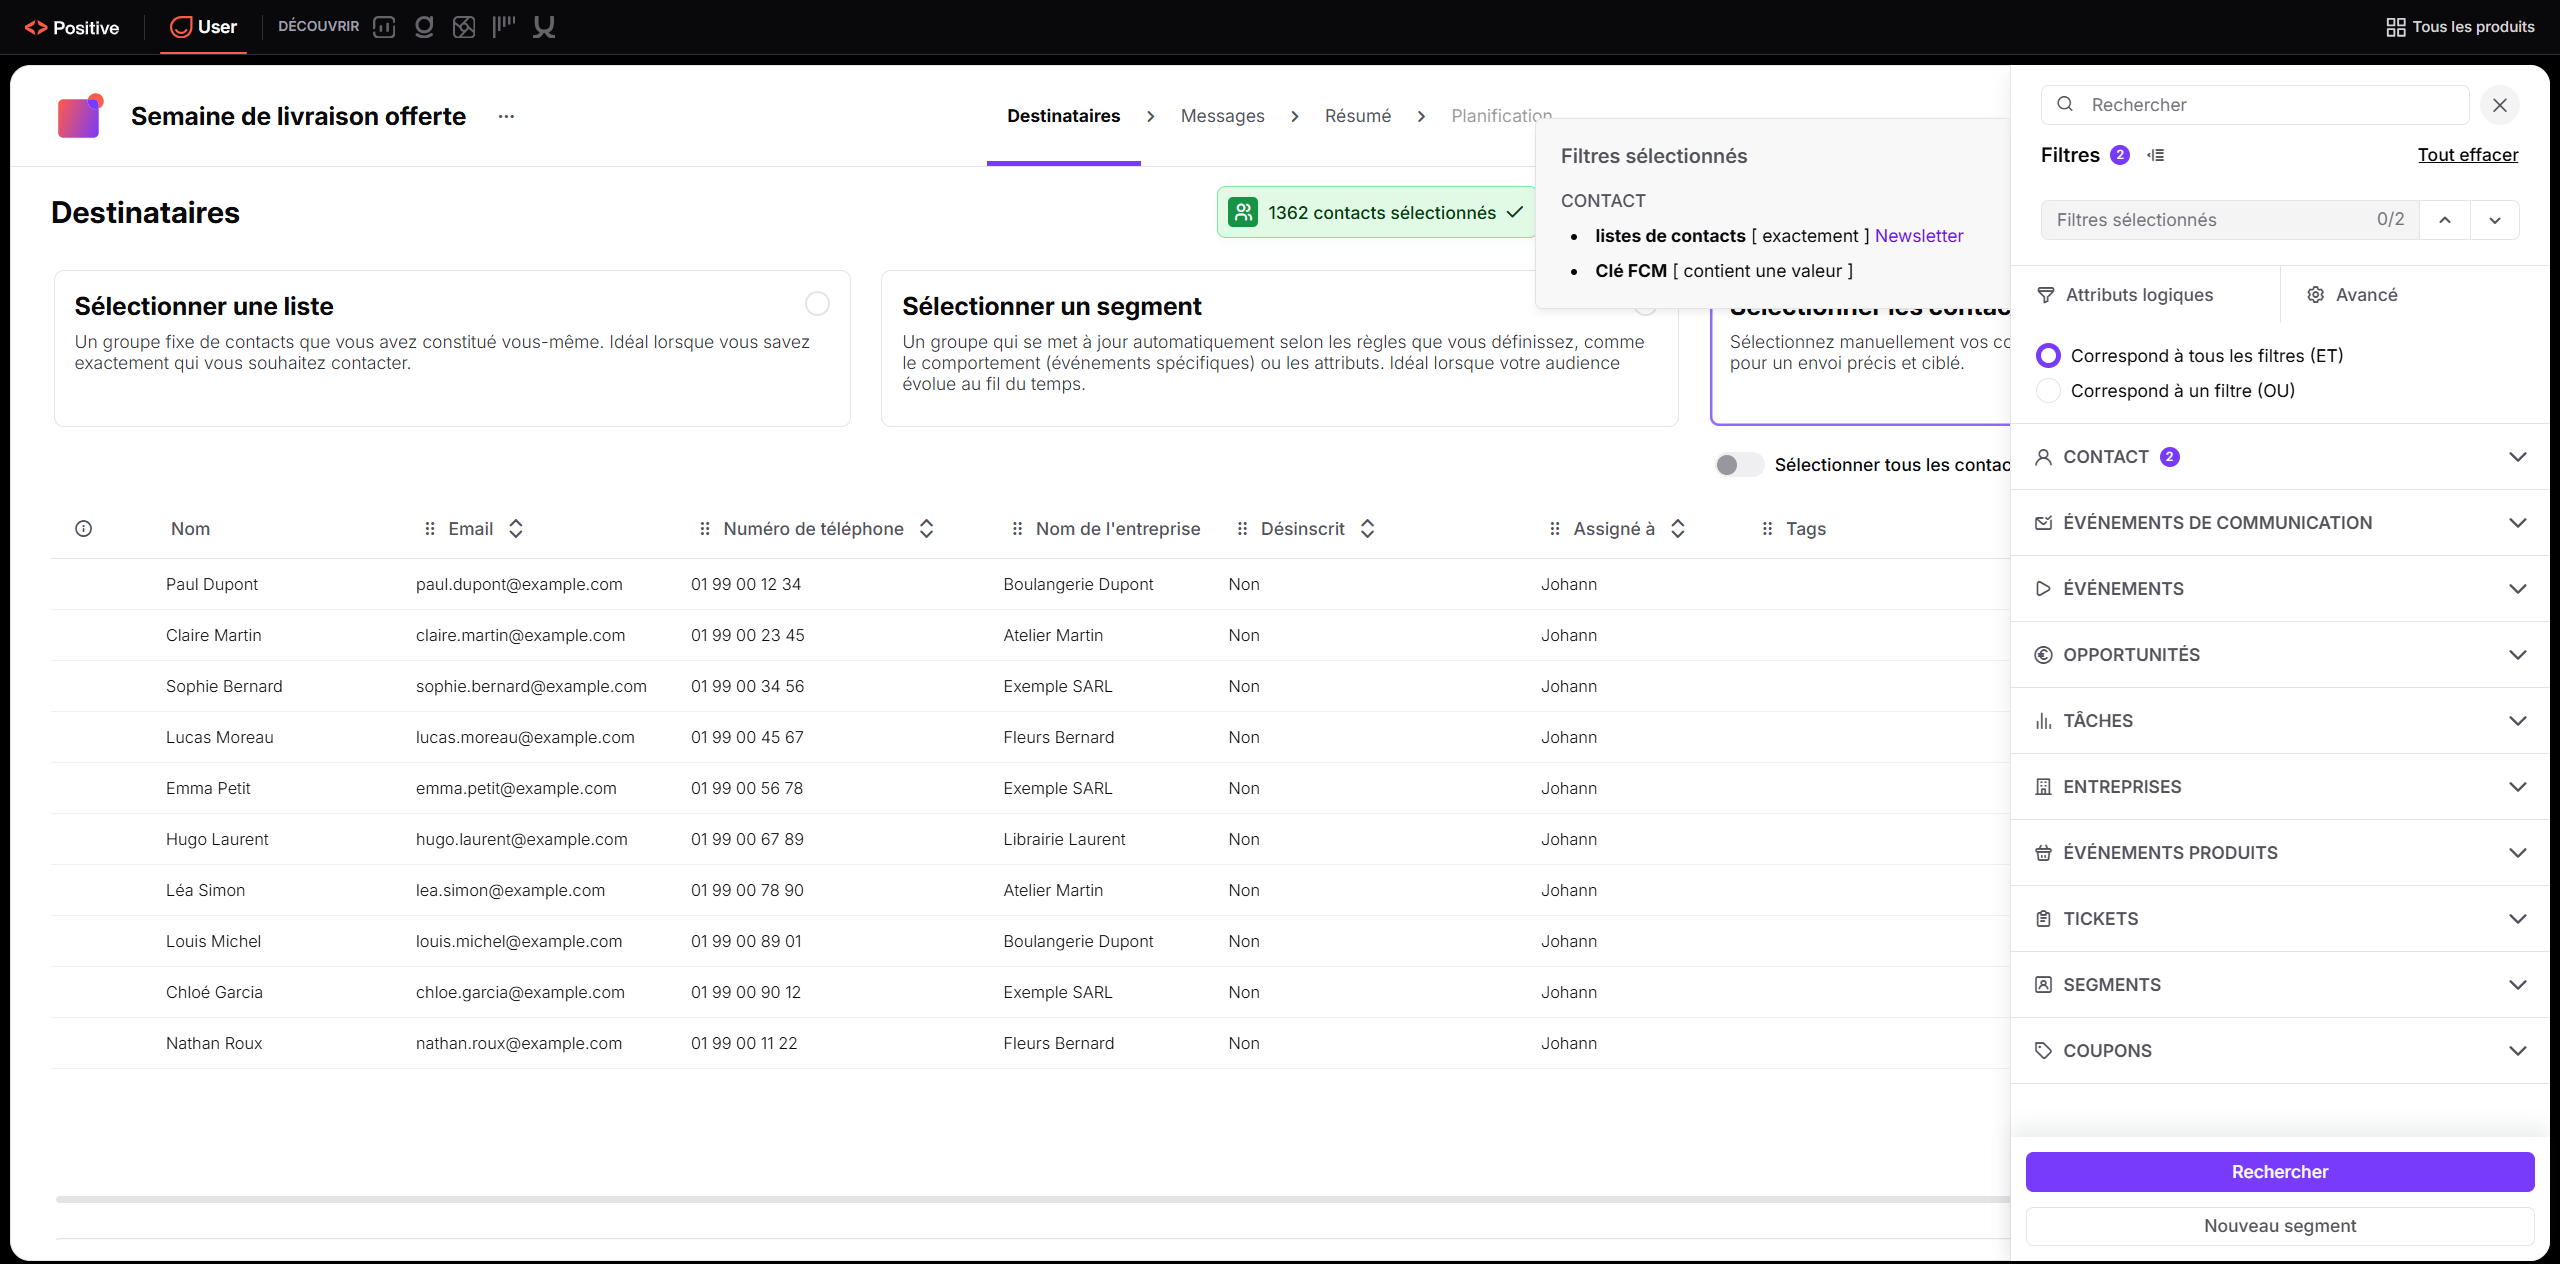Click the Avancé gear icon
2560x1264 pixels.
pos(2315,295)
